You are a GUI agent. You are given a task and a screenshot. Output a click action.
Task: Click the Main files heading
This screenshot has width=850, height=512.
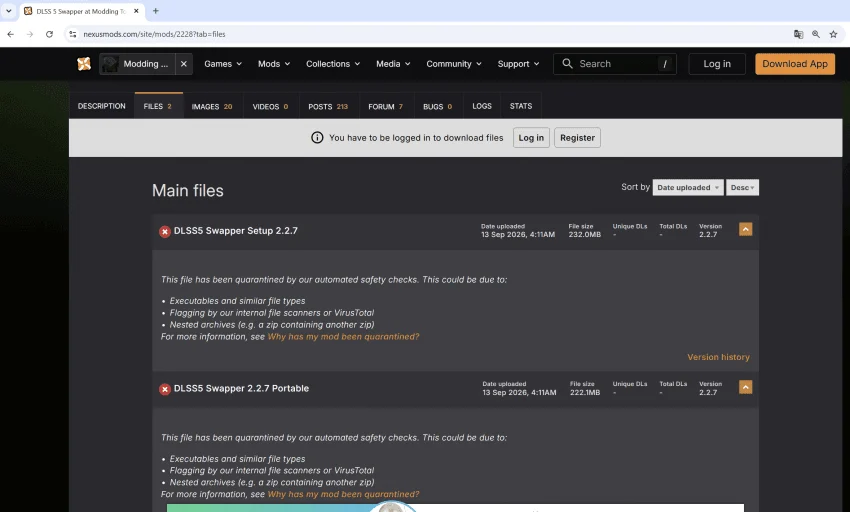pyautogui.click(x=188, y=190)
